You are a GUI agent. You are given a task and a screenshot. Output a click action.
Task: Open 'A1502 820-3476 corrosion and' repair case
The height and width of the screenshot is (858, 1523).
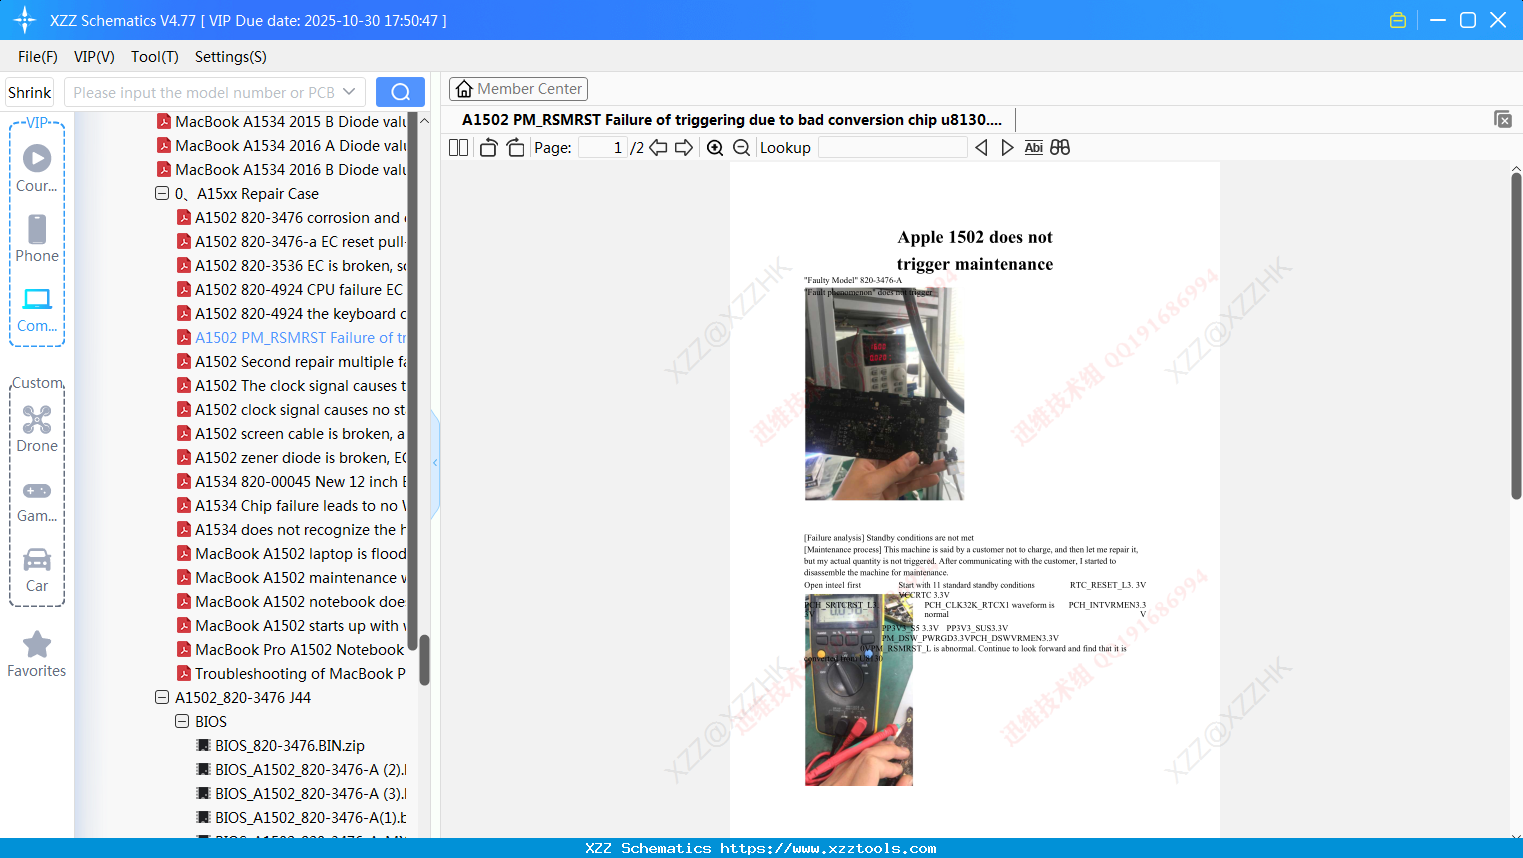pos(291,218)
